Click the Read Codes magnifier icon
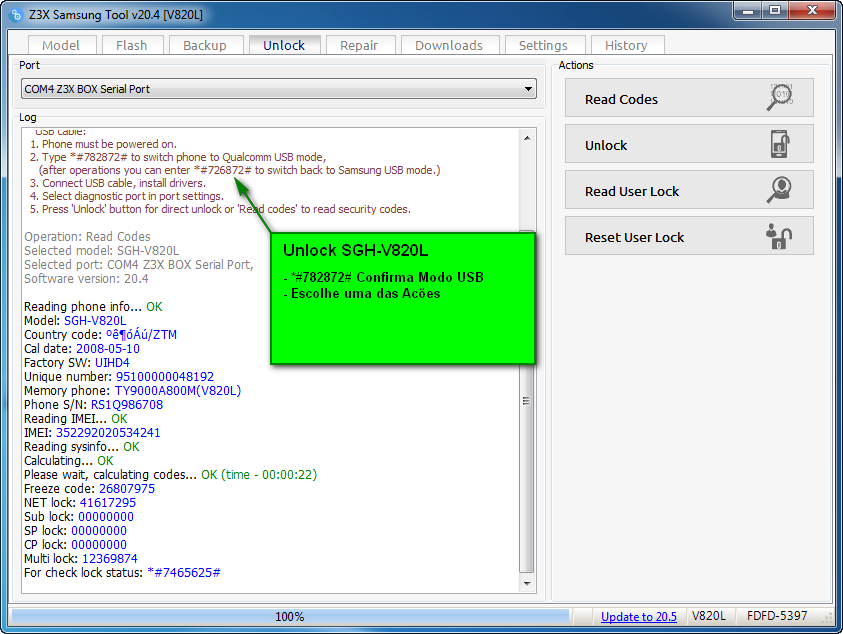Viewport: 843px width, 634px height. coord(780,97)
